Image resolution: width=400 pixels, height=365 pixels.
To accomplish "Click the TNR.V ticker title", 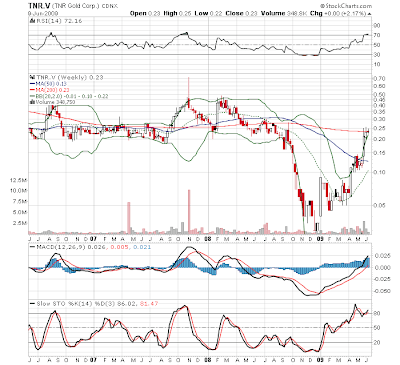I will (39, 6).
